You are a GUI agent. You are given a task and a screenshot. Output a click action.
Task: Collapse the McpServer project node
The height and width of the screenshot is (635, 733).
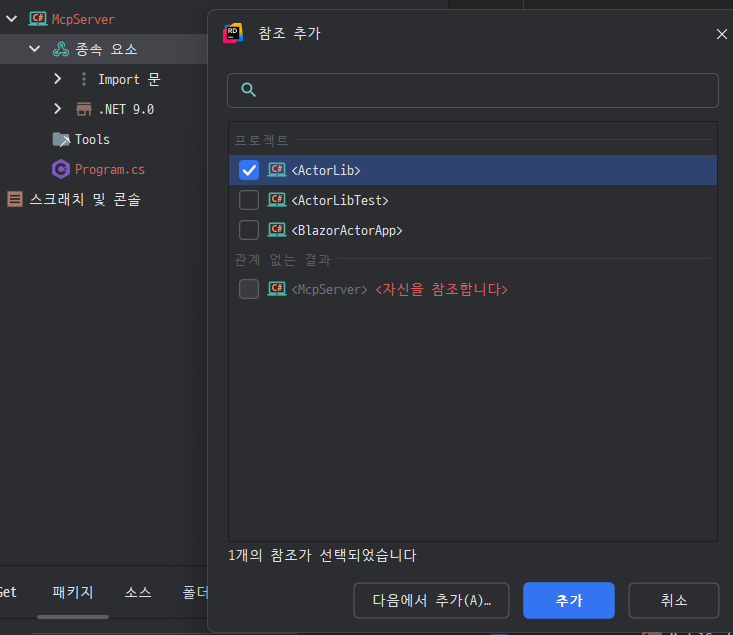(11, 19)
